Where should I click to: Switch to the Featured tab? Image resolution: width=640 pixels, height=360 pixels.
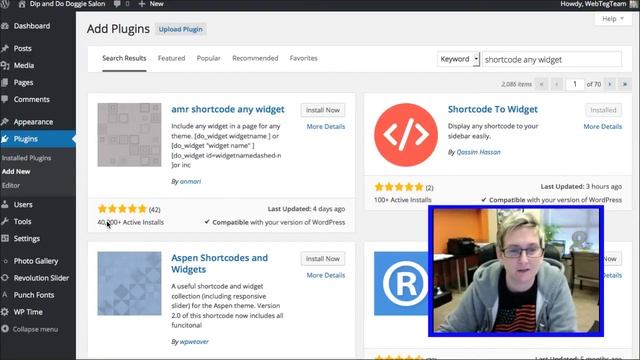[x=171, y=58]
